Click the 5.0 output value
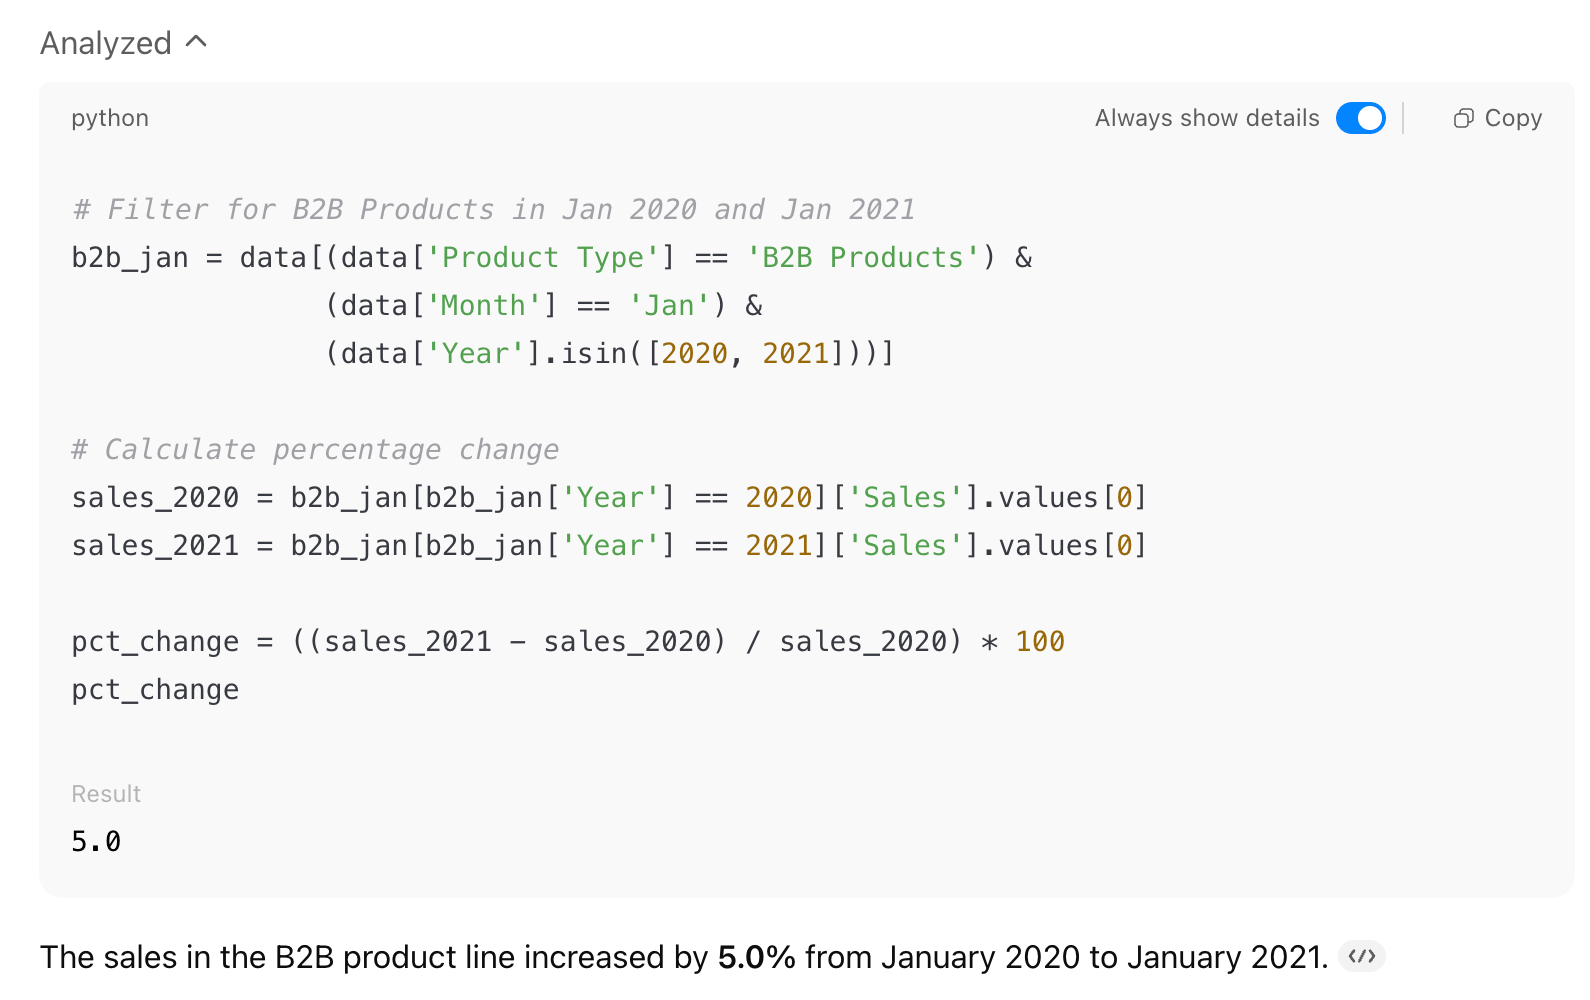This screenshot has width=1590, height=1000. [96, 842]
